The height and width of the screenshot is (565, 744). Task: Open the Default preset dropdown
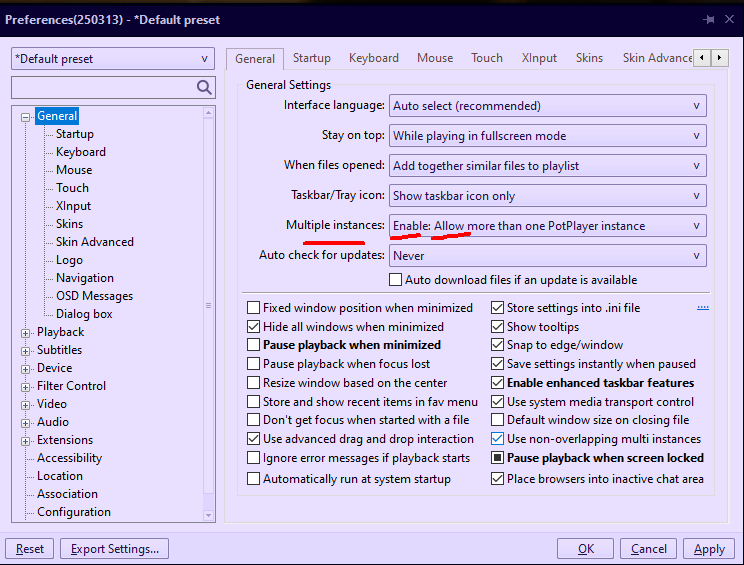(x=113, y=59)
